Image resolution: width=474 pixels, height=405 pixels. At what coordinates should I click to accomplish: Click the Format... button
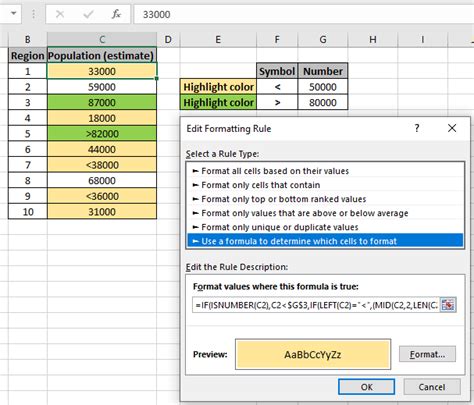click(427, 354)
